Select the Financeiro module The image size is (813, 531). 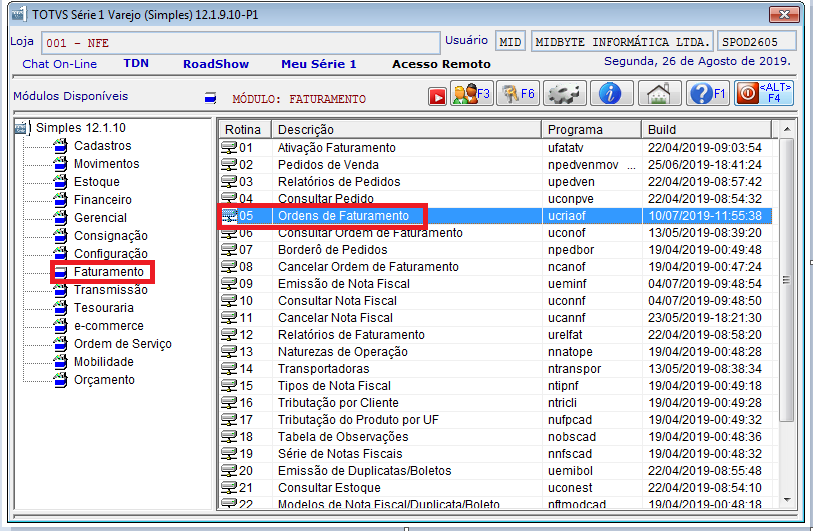click(x=103, y=200)
